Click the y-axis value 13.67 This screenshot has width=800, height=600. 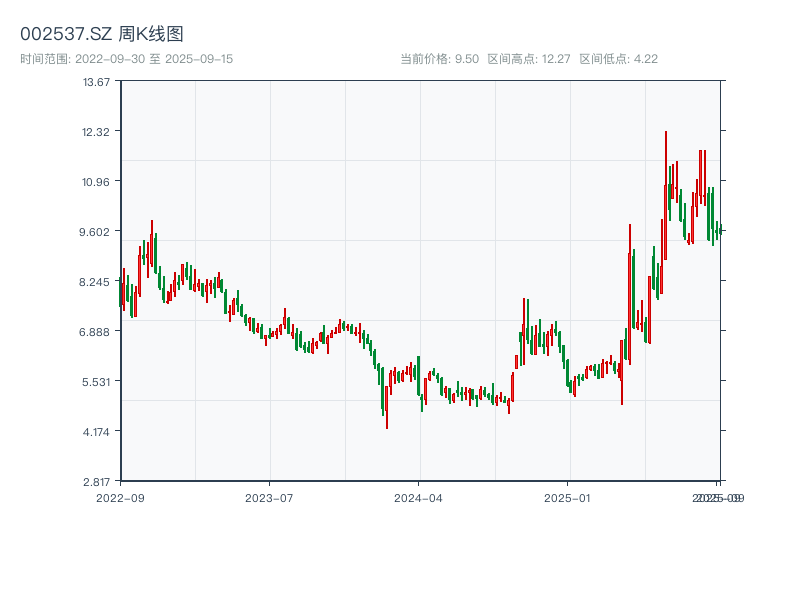(96, 82)
